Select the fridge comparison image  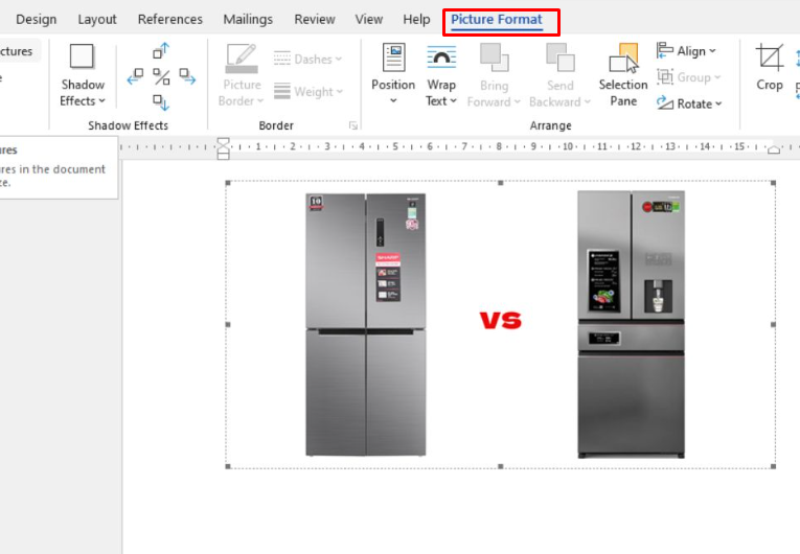point(501,324)
